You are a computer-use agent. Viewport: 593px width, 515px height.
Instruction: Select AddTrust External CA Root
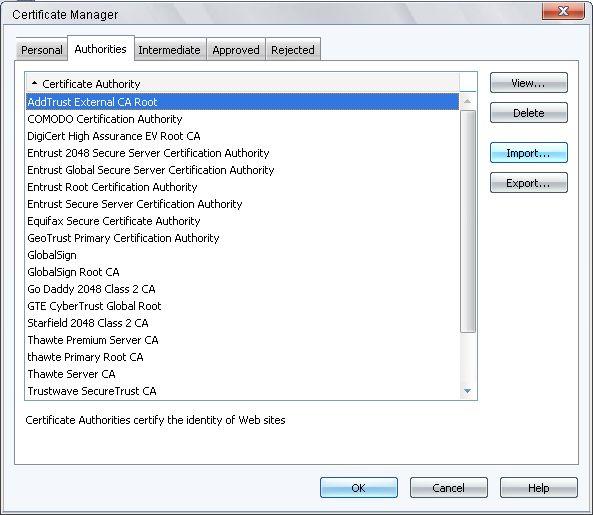pyautogui.click(x=242, y=102)
